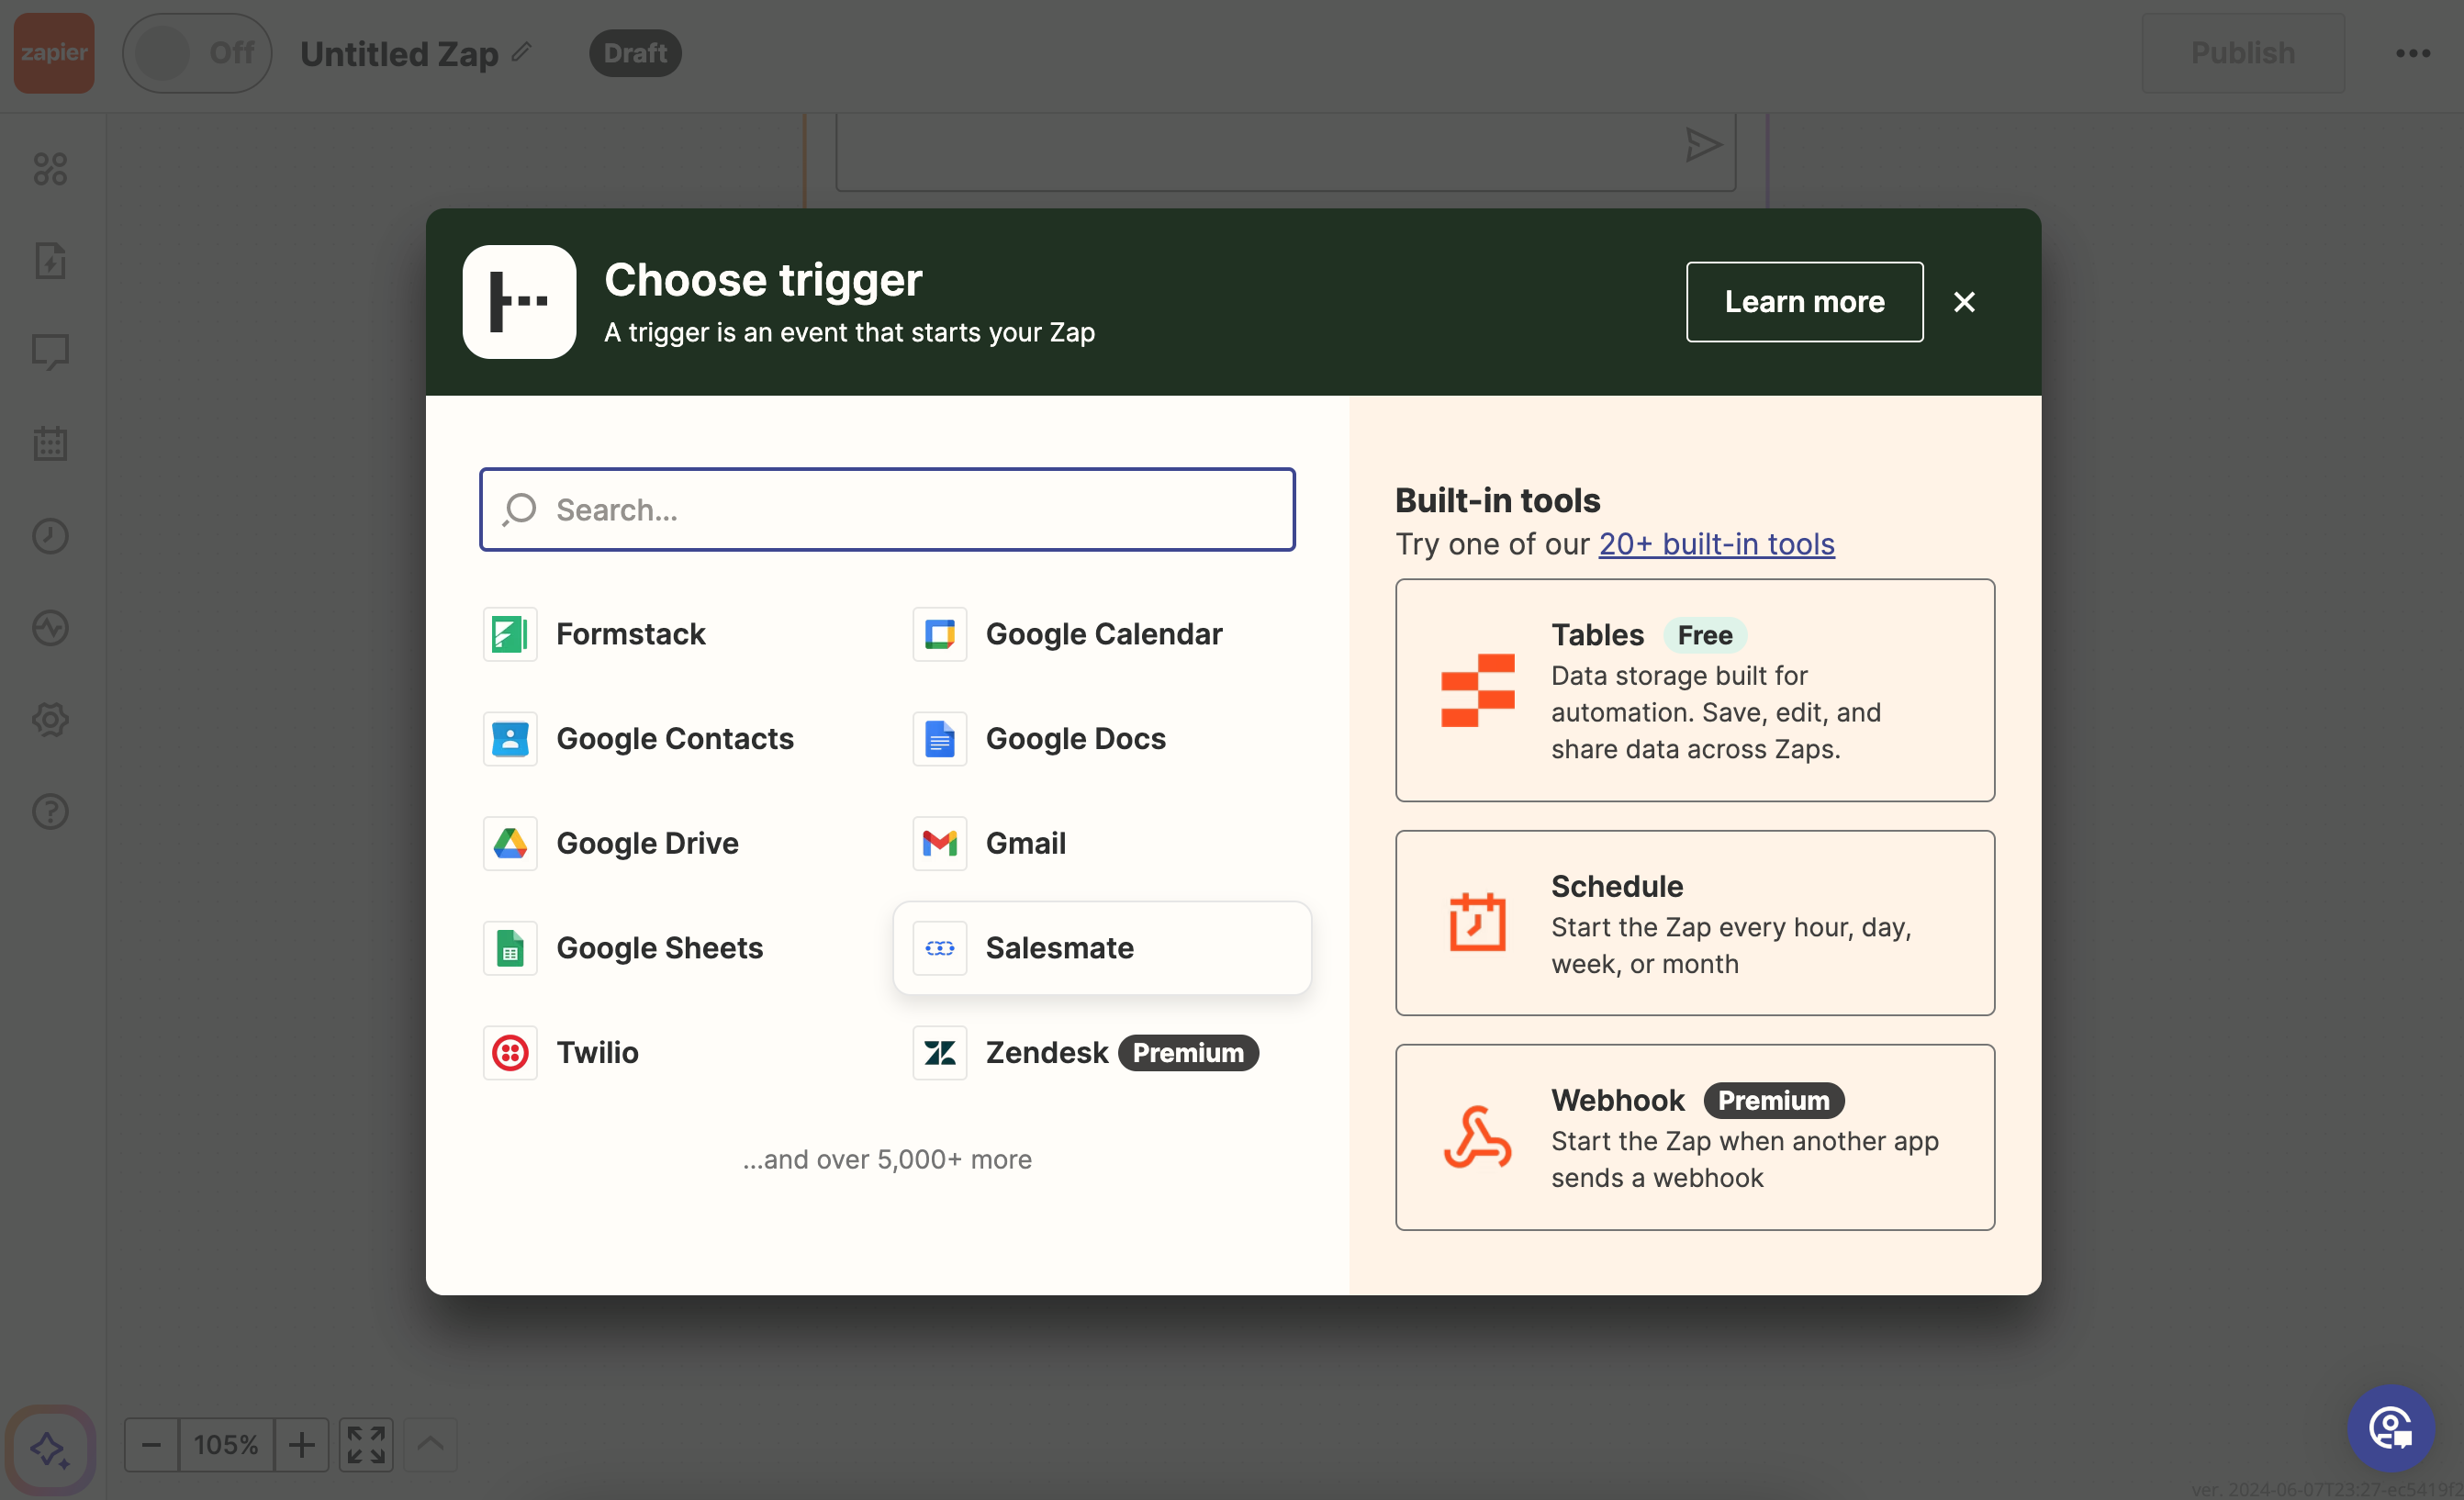This screenshot has height=1500, width=2464.
Task: Pick the Google Drive app
Action: click(646, 843)
